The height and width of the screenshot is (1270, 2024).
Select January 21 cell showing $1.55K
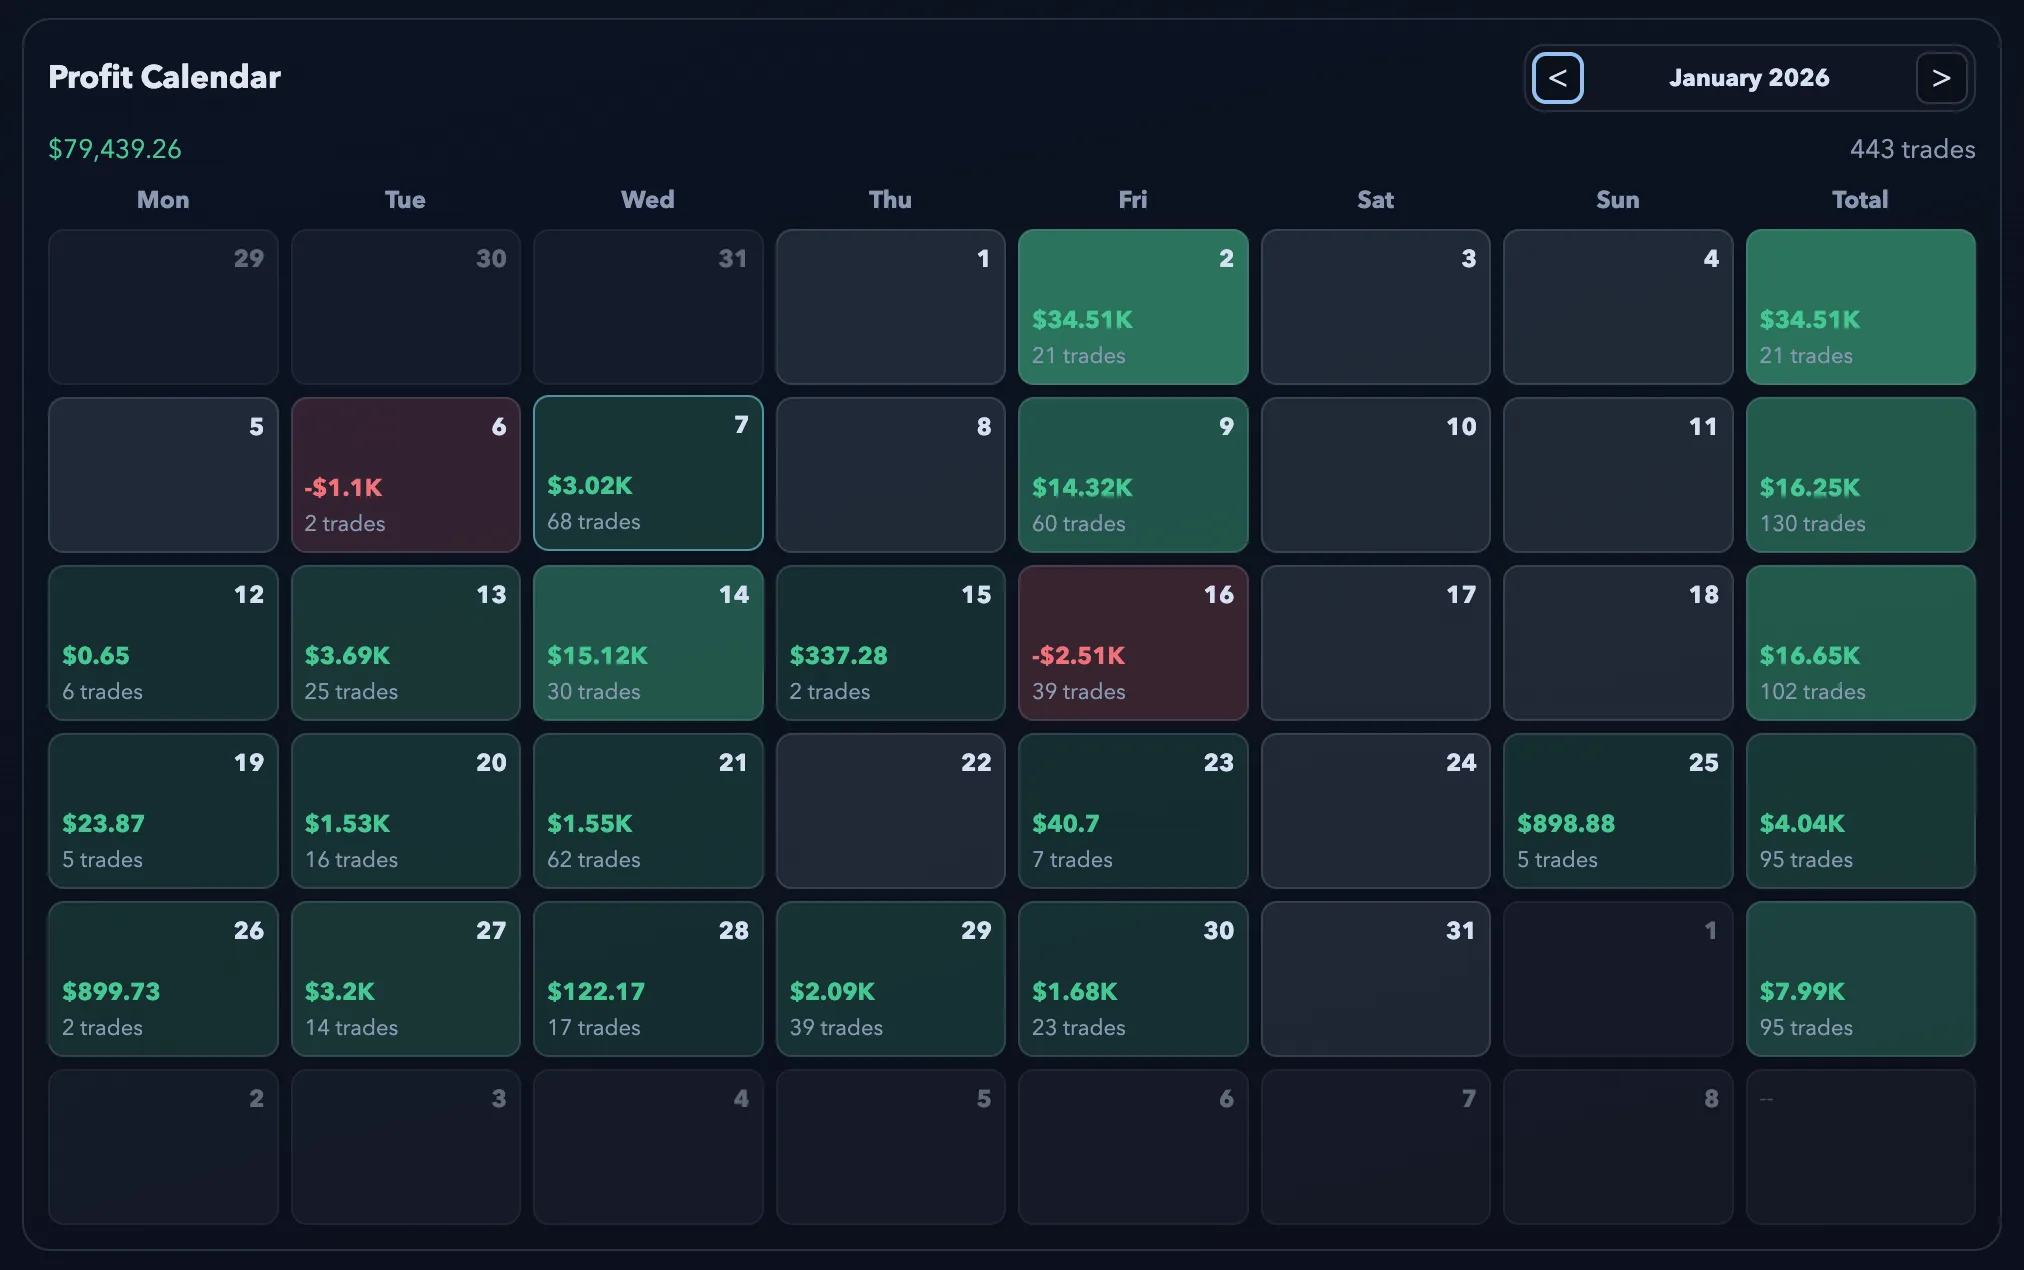(x=648, y=811)
